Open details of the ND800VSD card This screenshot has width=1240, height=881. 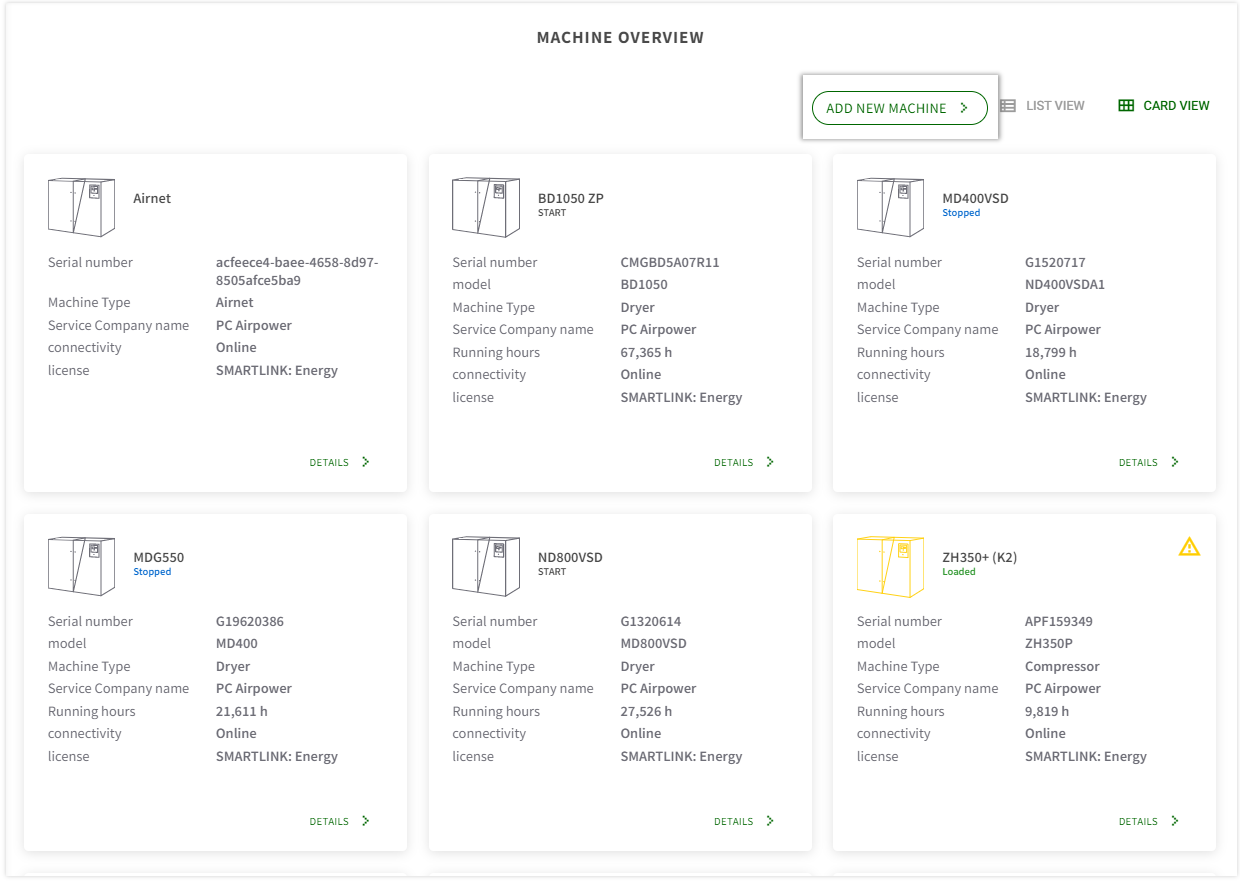[x=744, y=821]
